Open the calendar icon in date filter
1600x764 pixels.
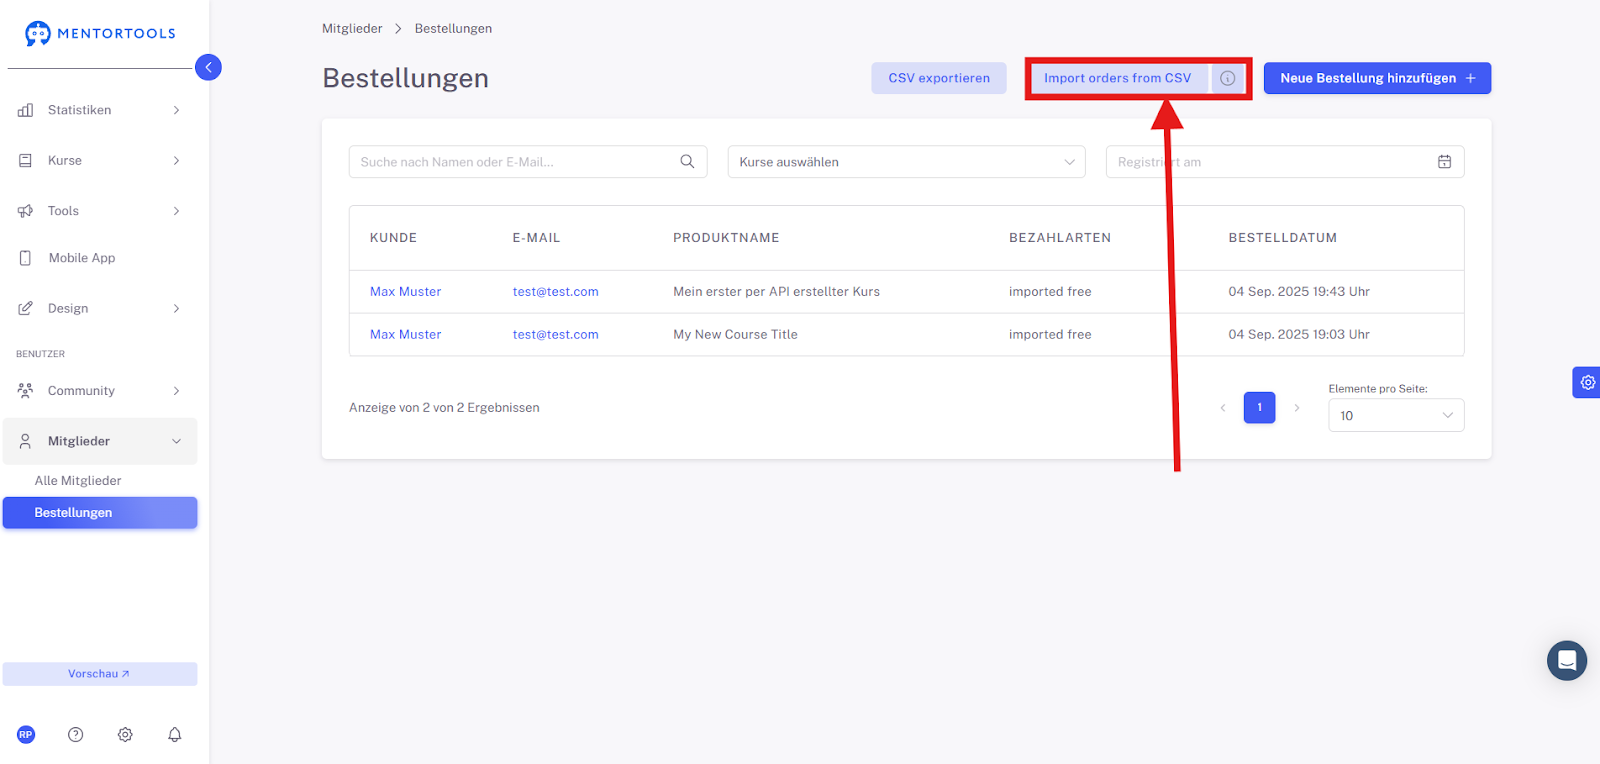[x=1444, y=161]
